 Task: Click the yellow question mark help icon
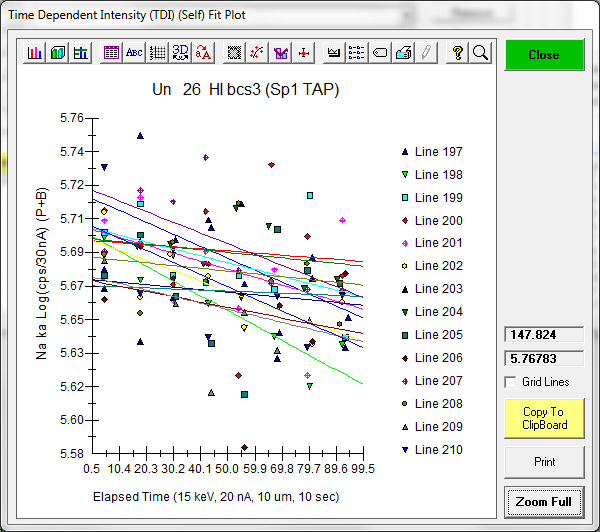458,53
